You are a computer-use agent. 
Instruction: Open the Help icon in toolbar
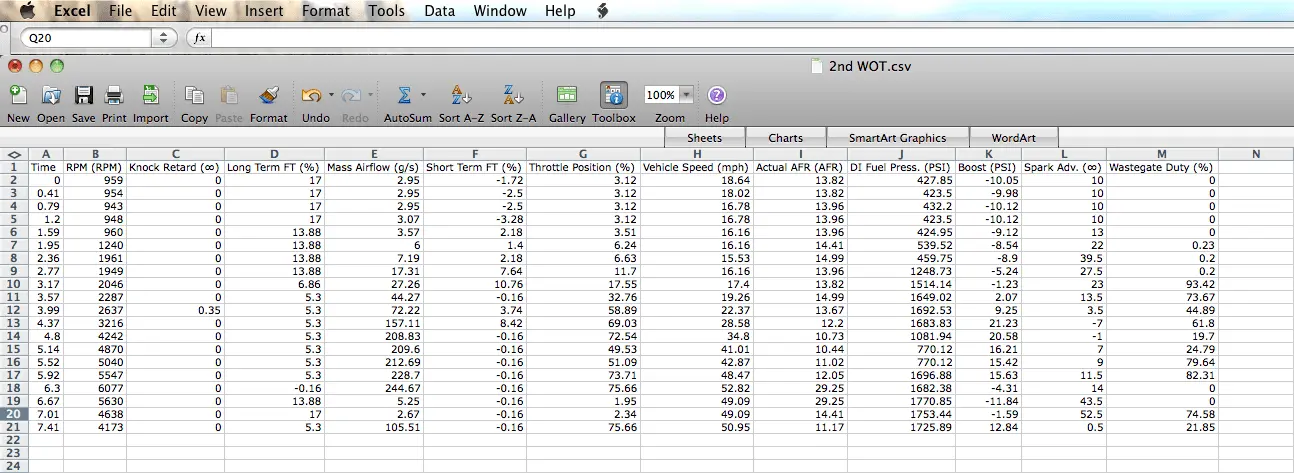click(x=716, y=96)
